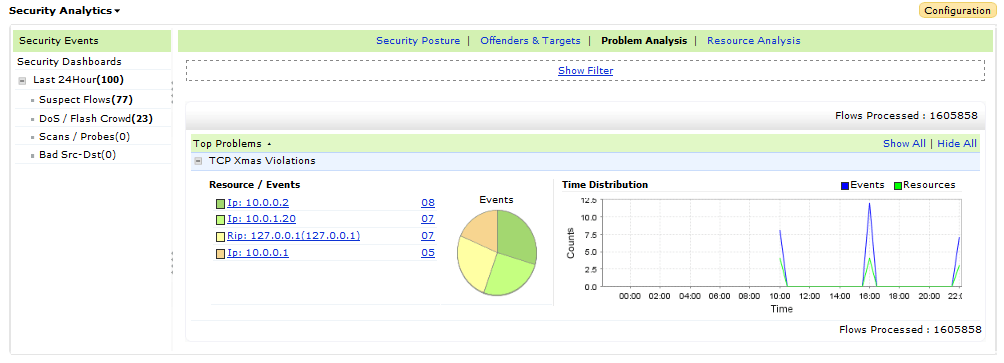Click event count 08 for 10.0.0.2
This screenshot has height=363, width=1004.
428,203
